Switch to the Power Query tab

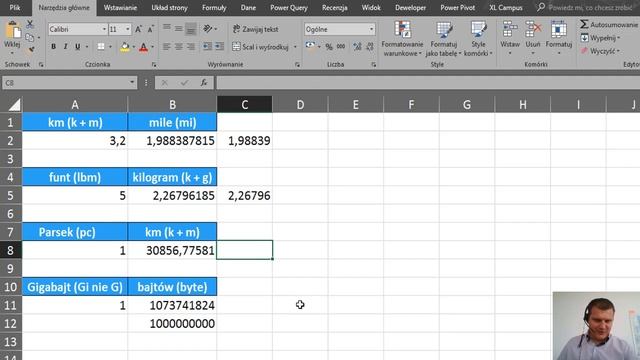289,7
